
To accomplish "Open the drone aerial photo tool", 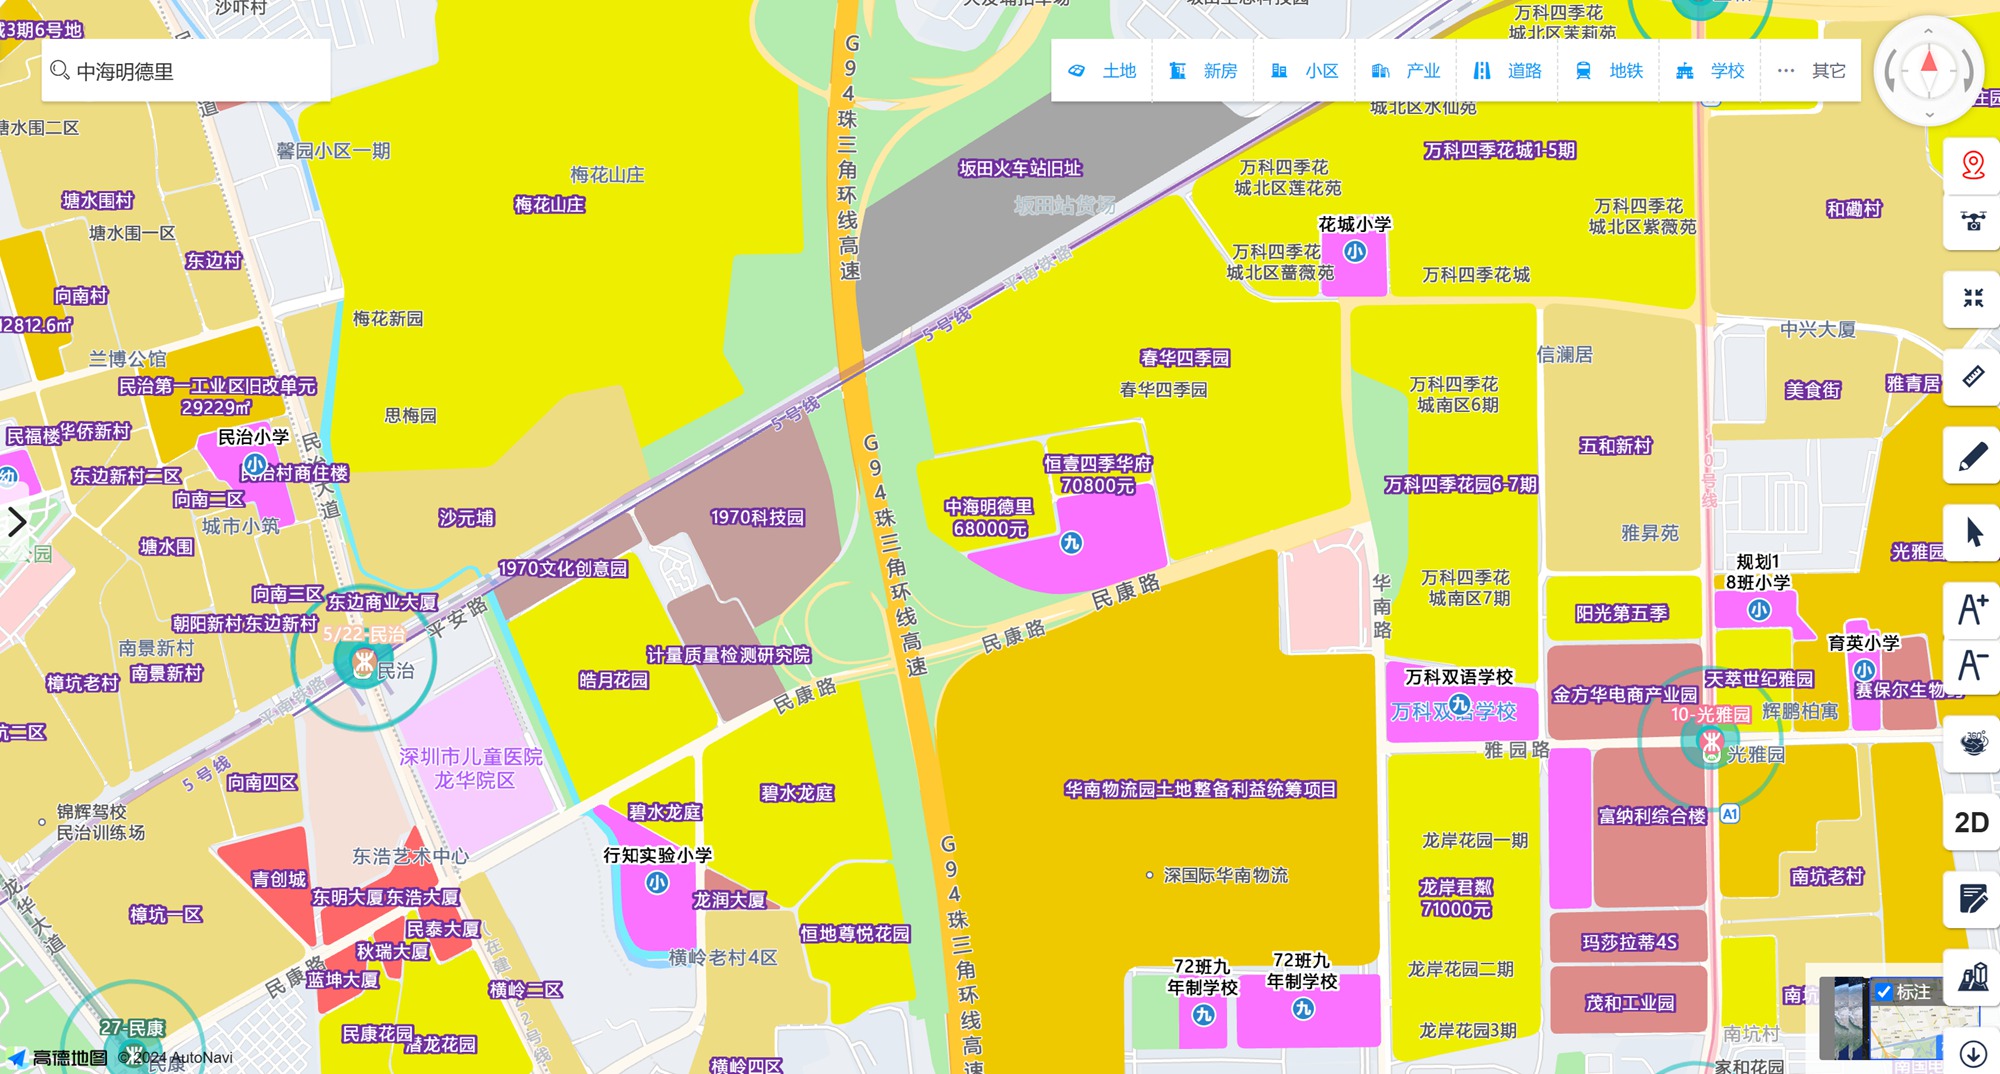I will coord(1972,222).
